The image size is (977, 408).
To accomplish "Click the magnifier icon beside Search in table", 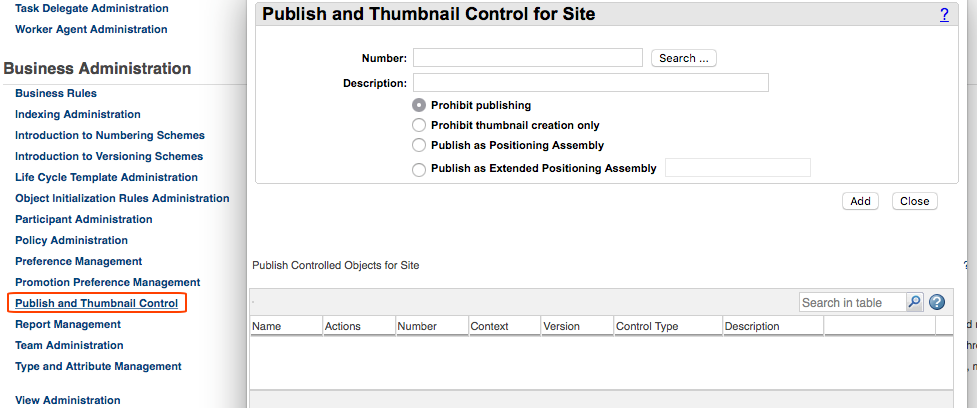I will pyautogui.click(x=914, y=302).
